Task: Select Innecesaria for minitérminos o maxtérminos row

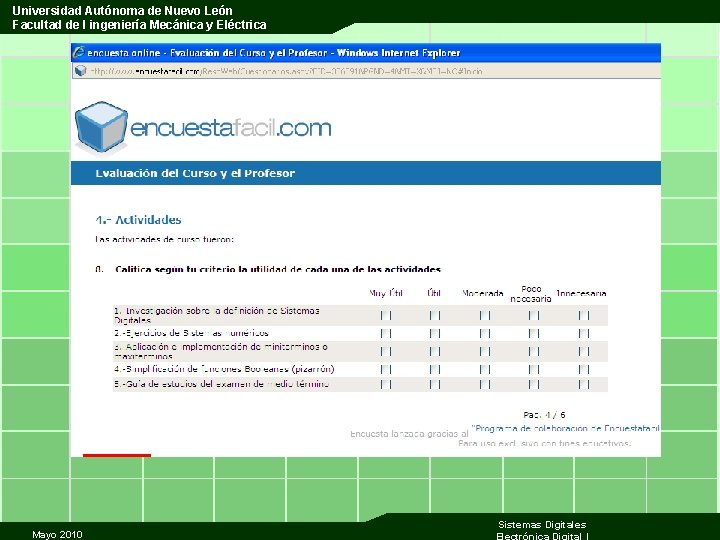Action: (x=584, y=351)
